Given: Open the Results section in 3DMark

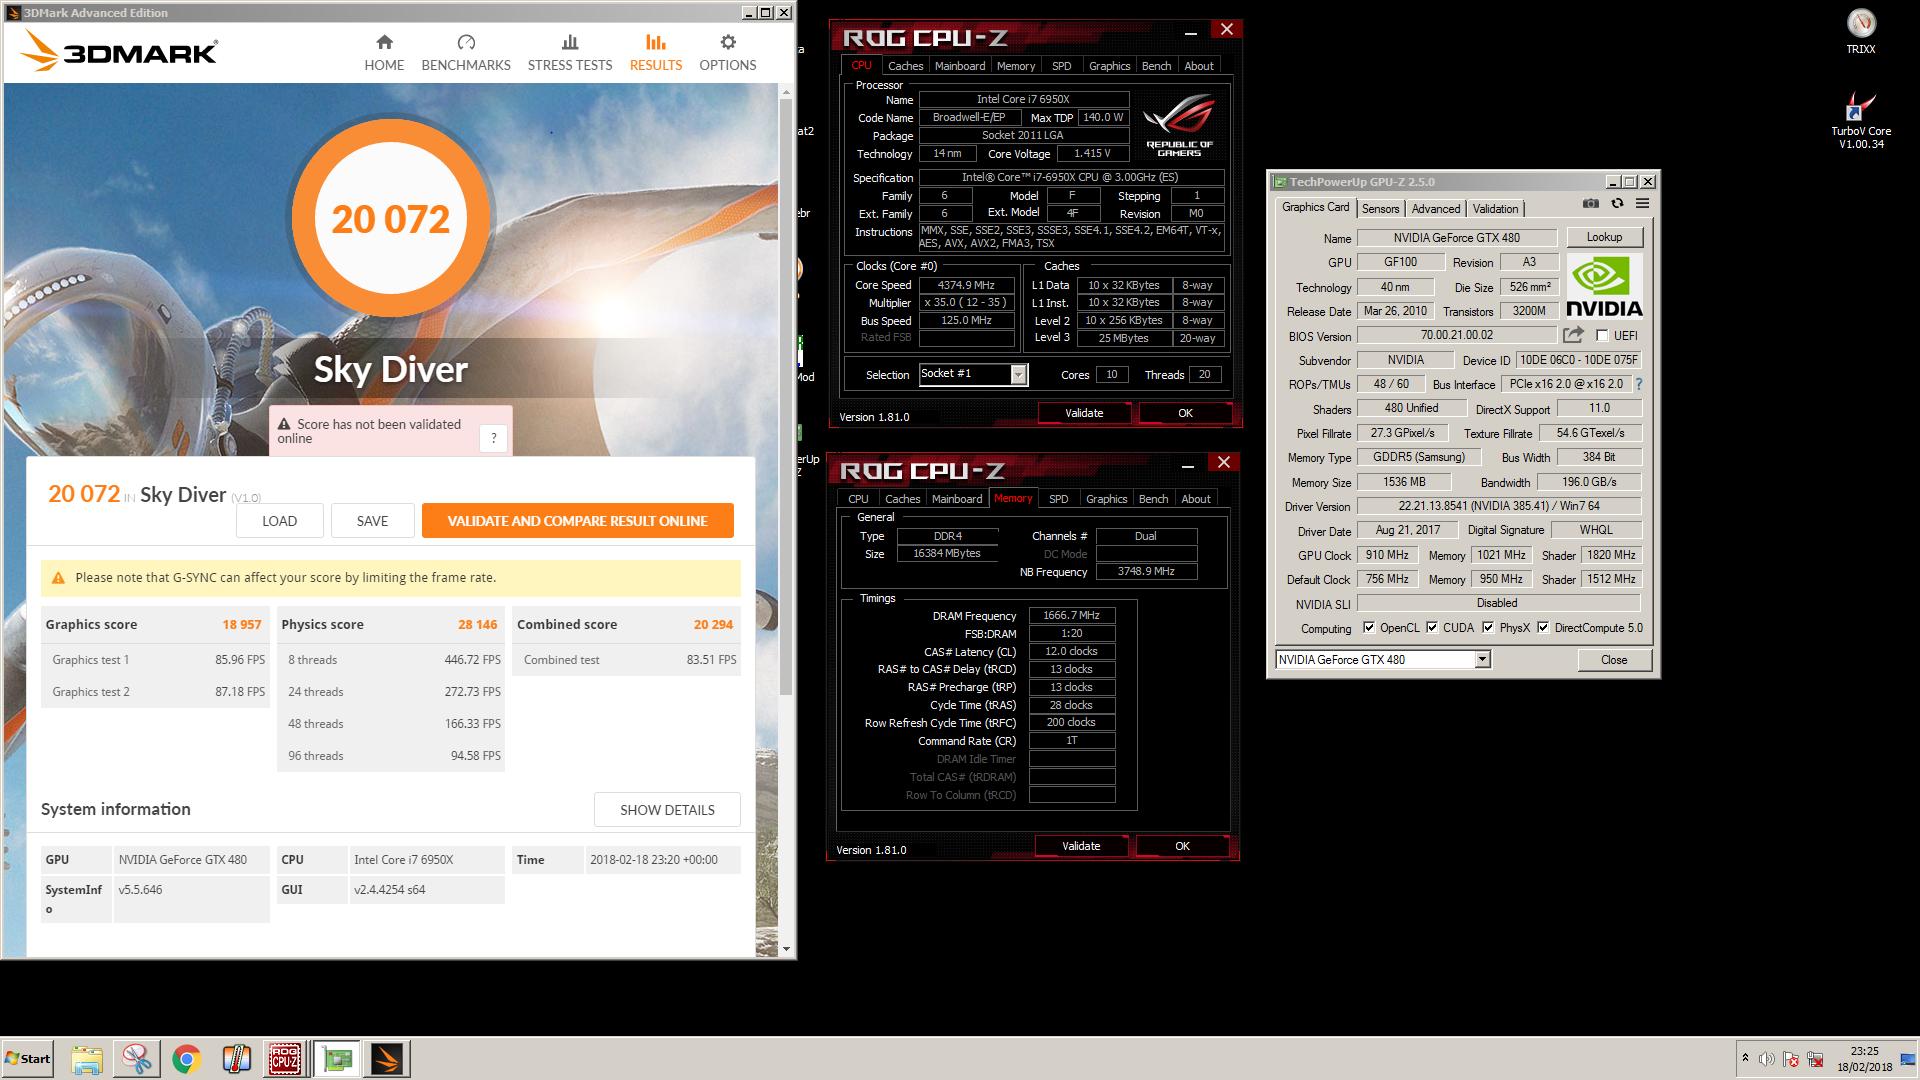Looking at the screenshot, I should [656, 53].
